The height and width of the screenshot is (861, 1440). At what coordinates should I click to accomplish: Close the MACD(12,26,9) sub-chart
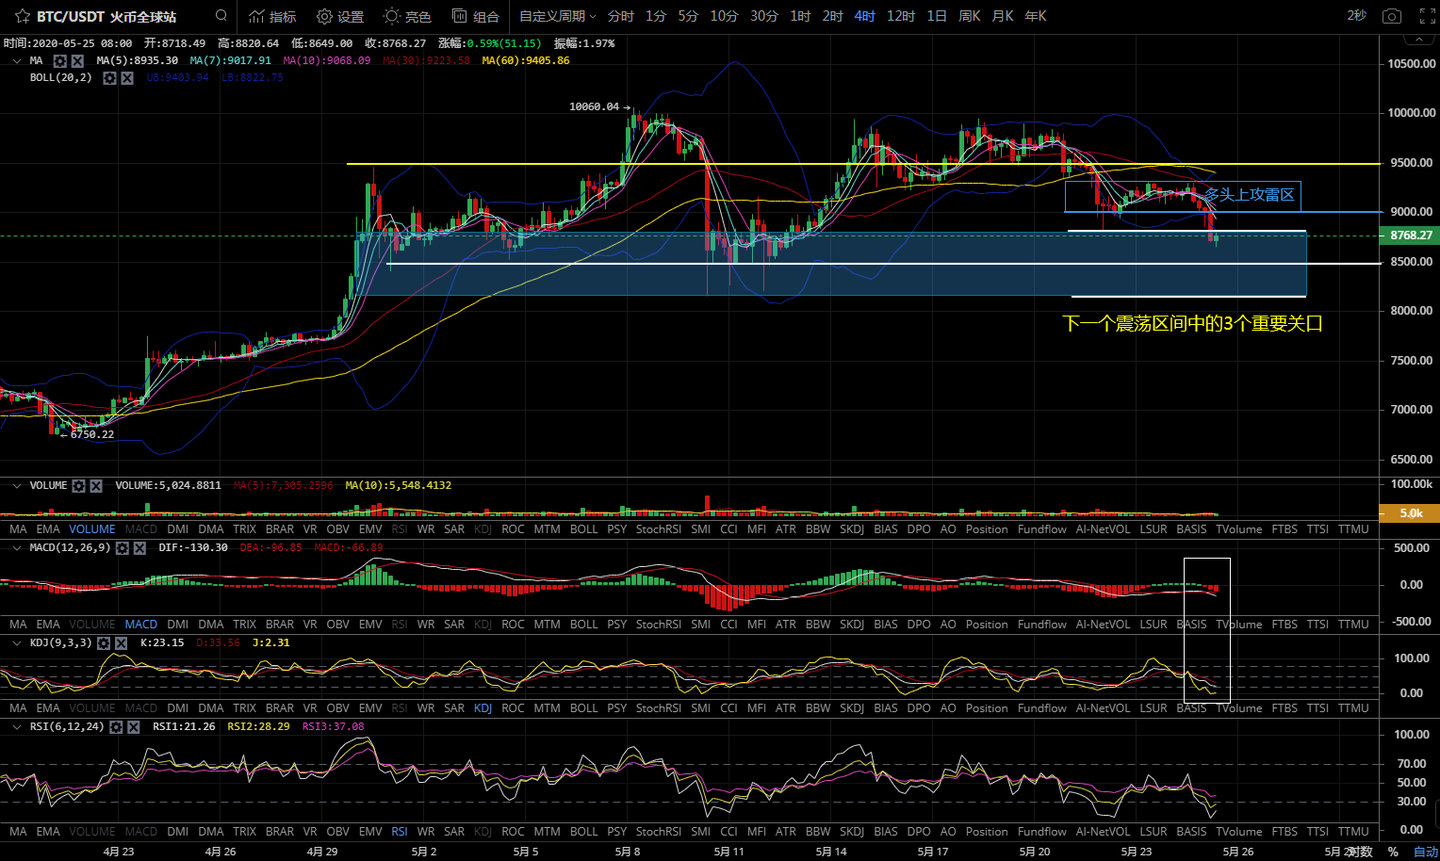click(139, 548)
